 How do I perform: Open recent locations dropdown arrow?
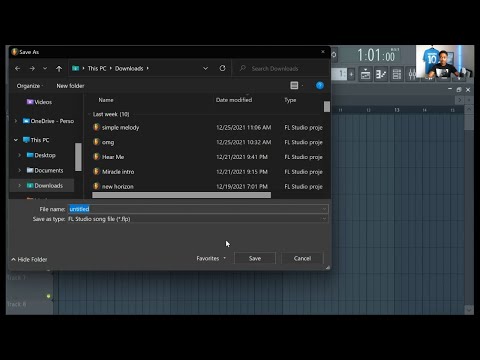coord(45,68)
